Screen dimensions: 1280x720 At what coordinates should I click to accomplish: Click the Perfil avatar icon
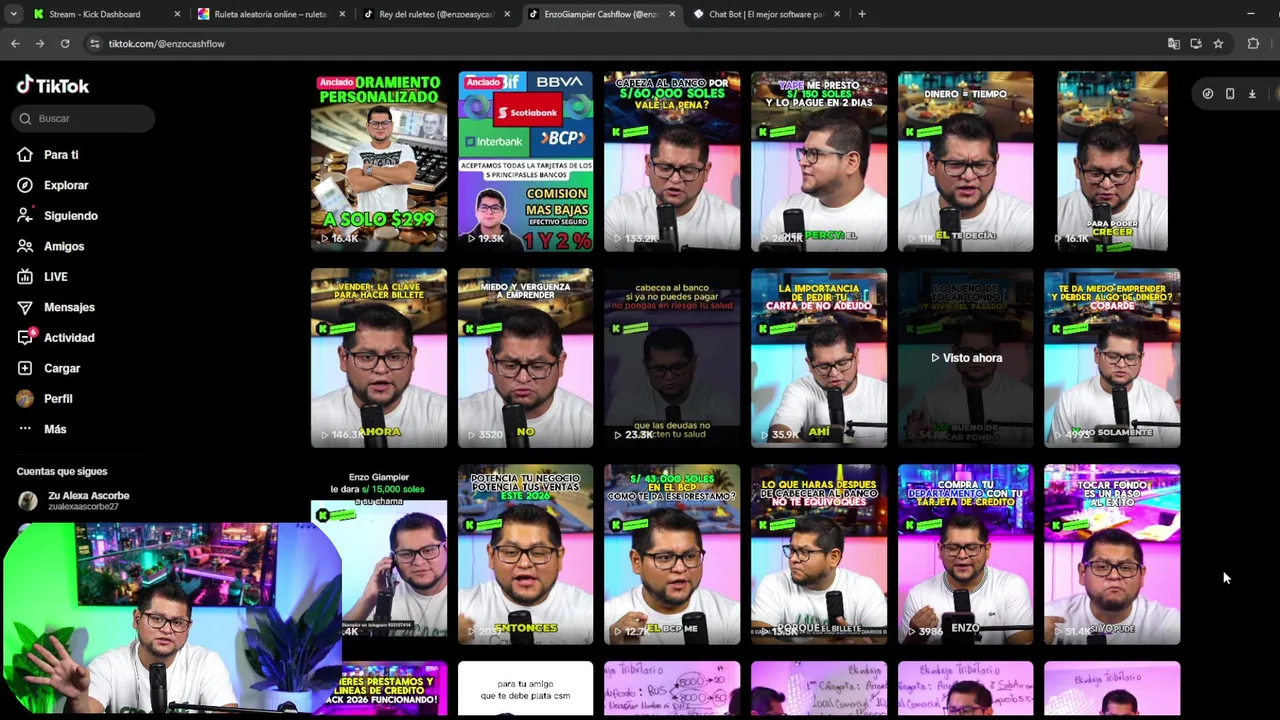point(25,399)
